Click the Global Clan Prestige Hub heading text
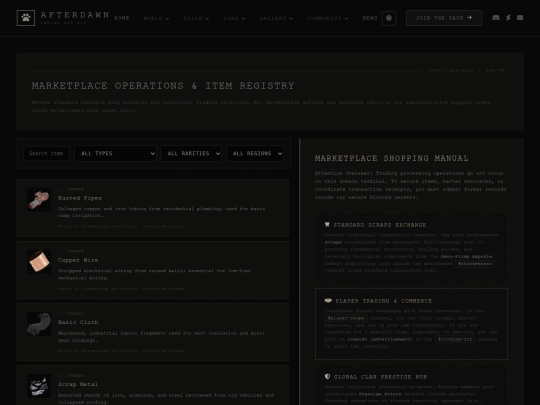 [x=381, y=377]
